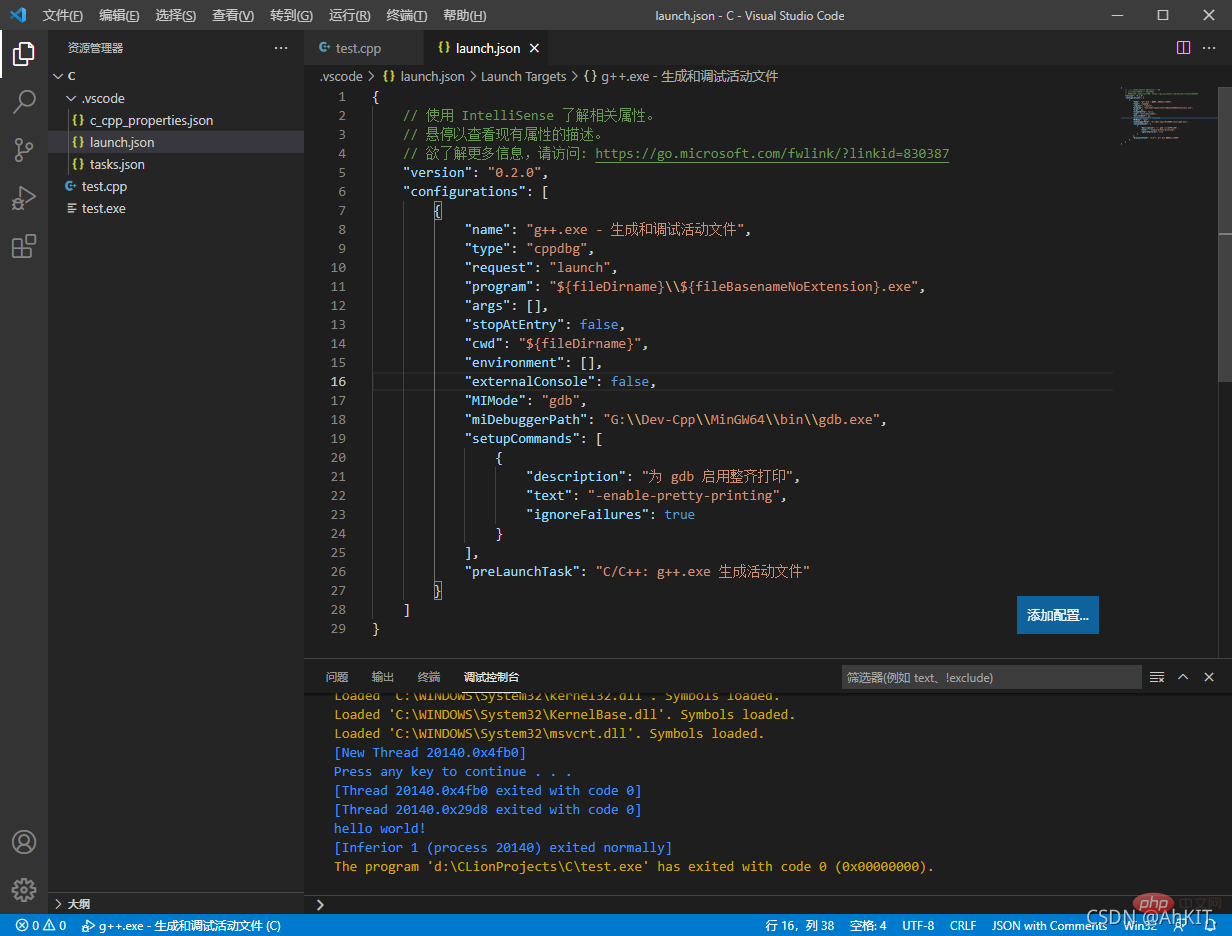Click the 添加配置... button
The width and height of the screenshot is (1232, 936).
click(1057, 615)
